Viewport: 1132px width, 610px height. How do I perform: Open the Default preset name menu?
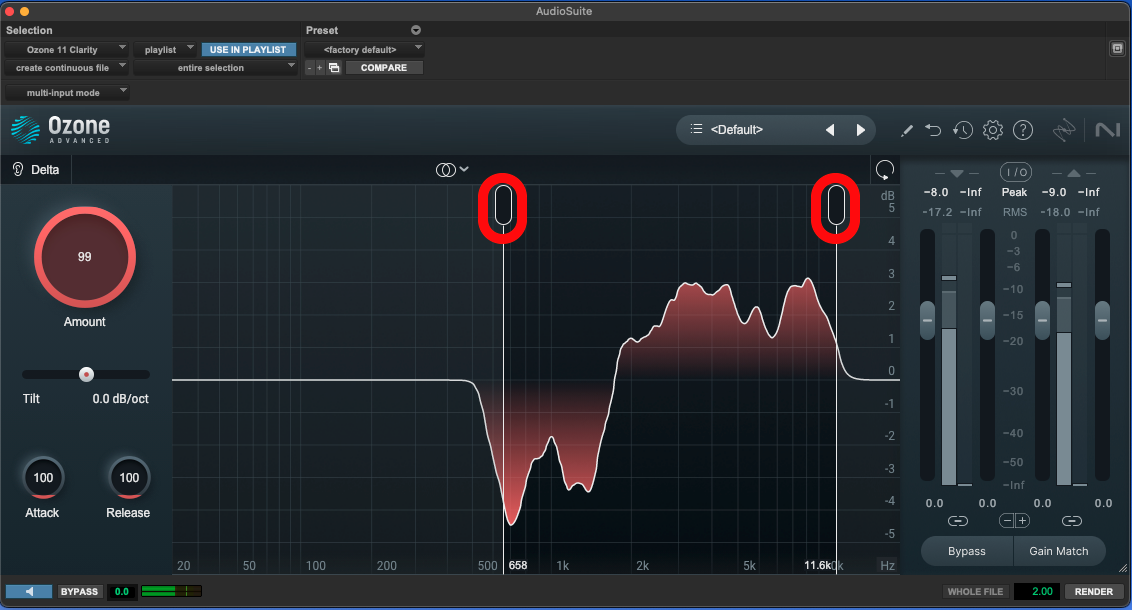tap(736, 130)
